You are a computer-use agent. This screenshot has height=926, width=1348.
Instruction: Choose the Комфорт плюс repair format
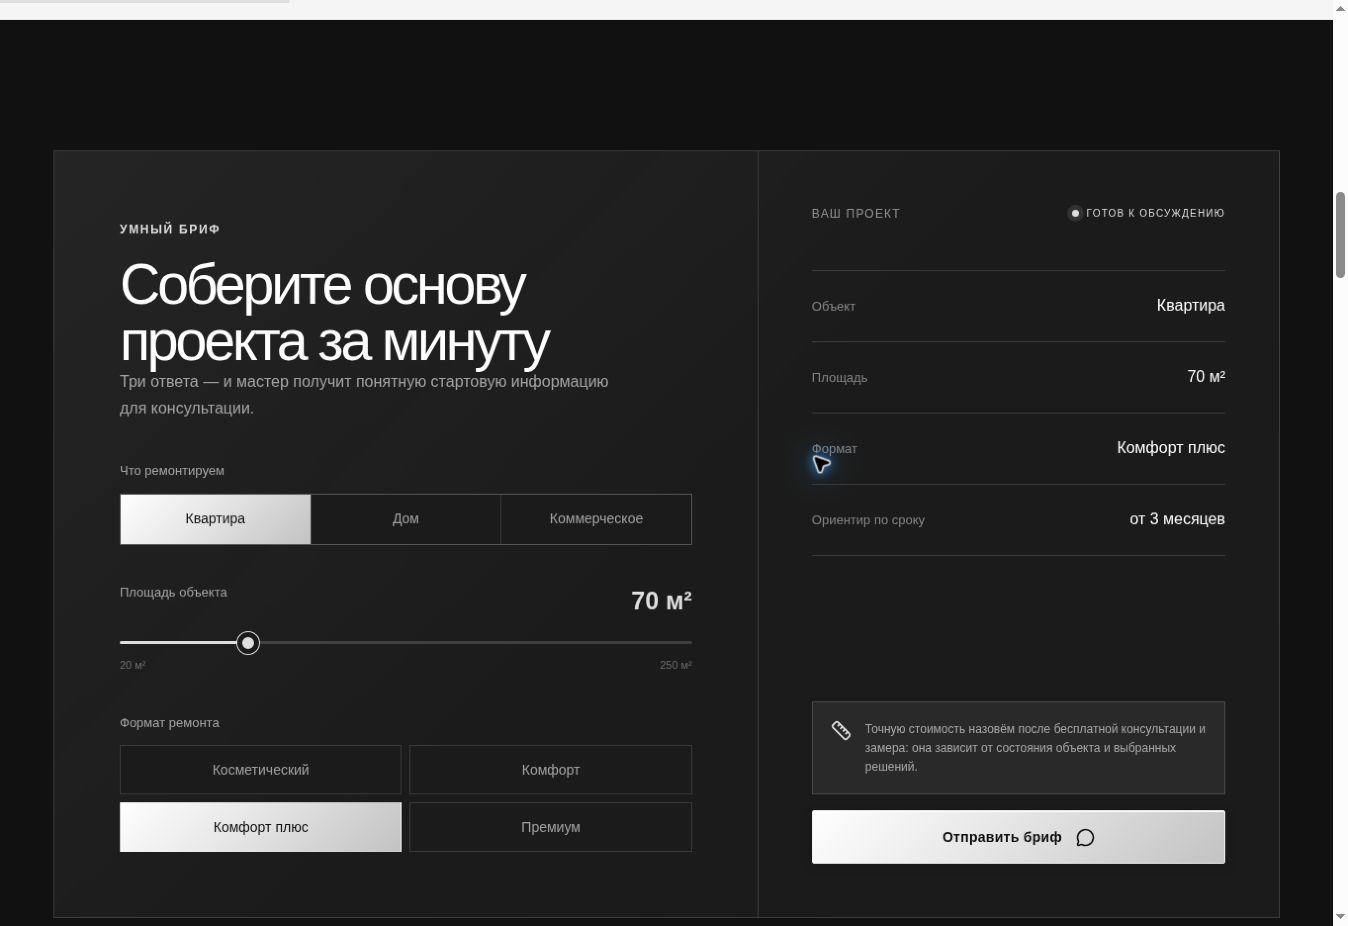[x=260, y=827]
